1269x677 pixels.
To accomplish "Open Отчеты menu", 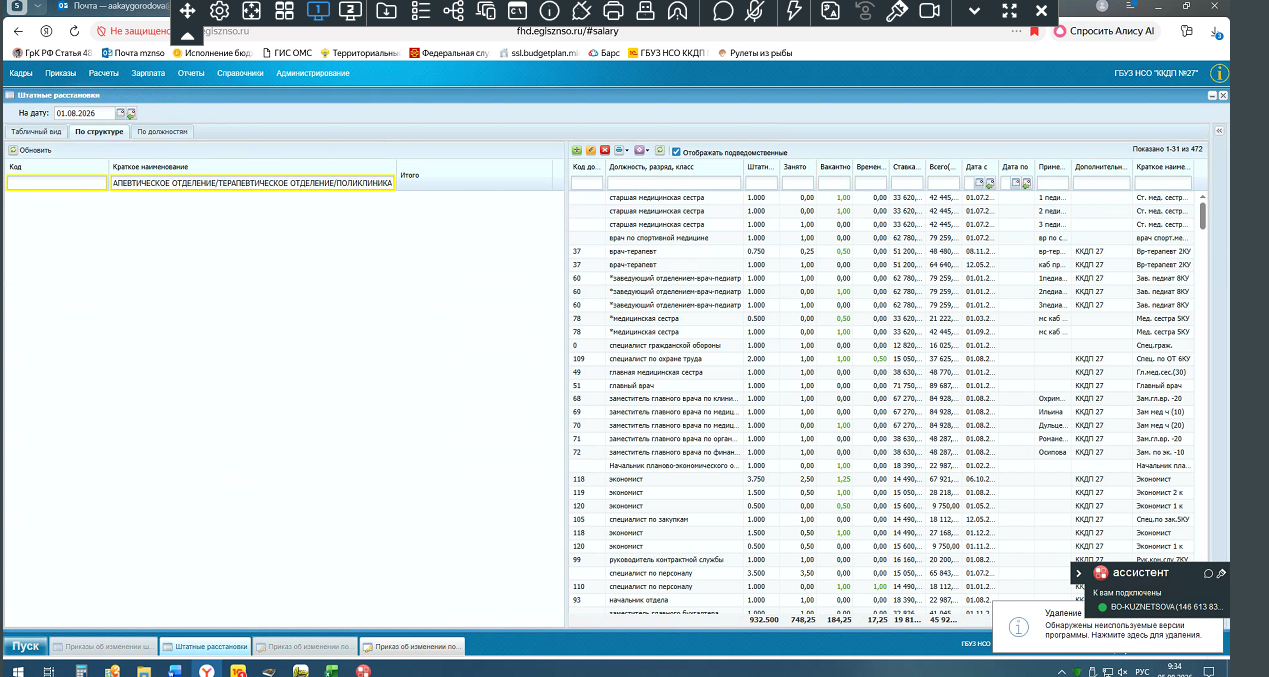I will click(191, 73).
